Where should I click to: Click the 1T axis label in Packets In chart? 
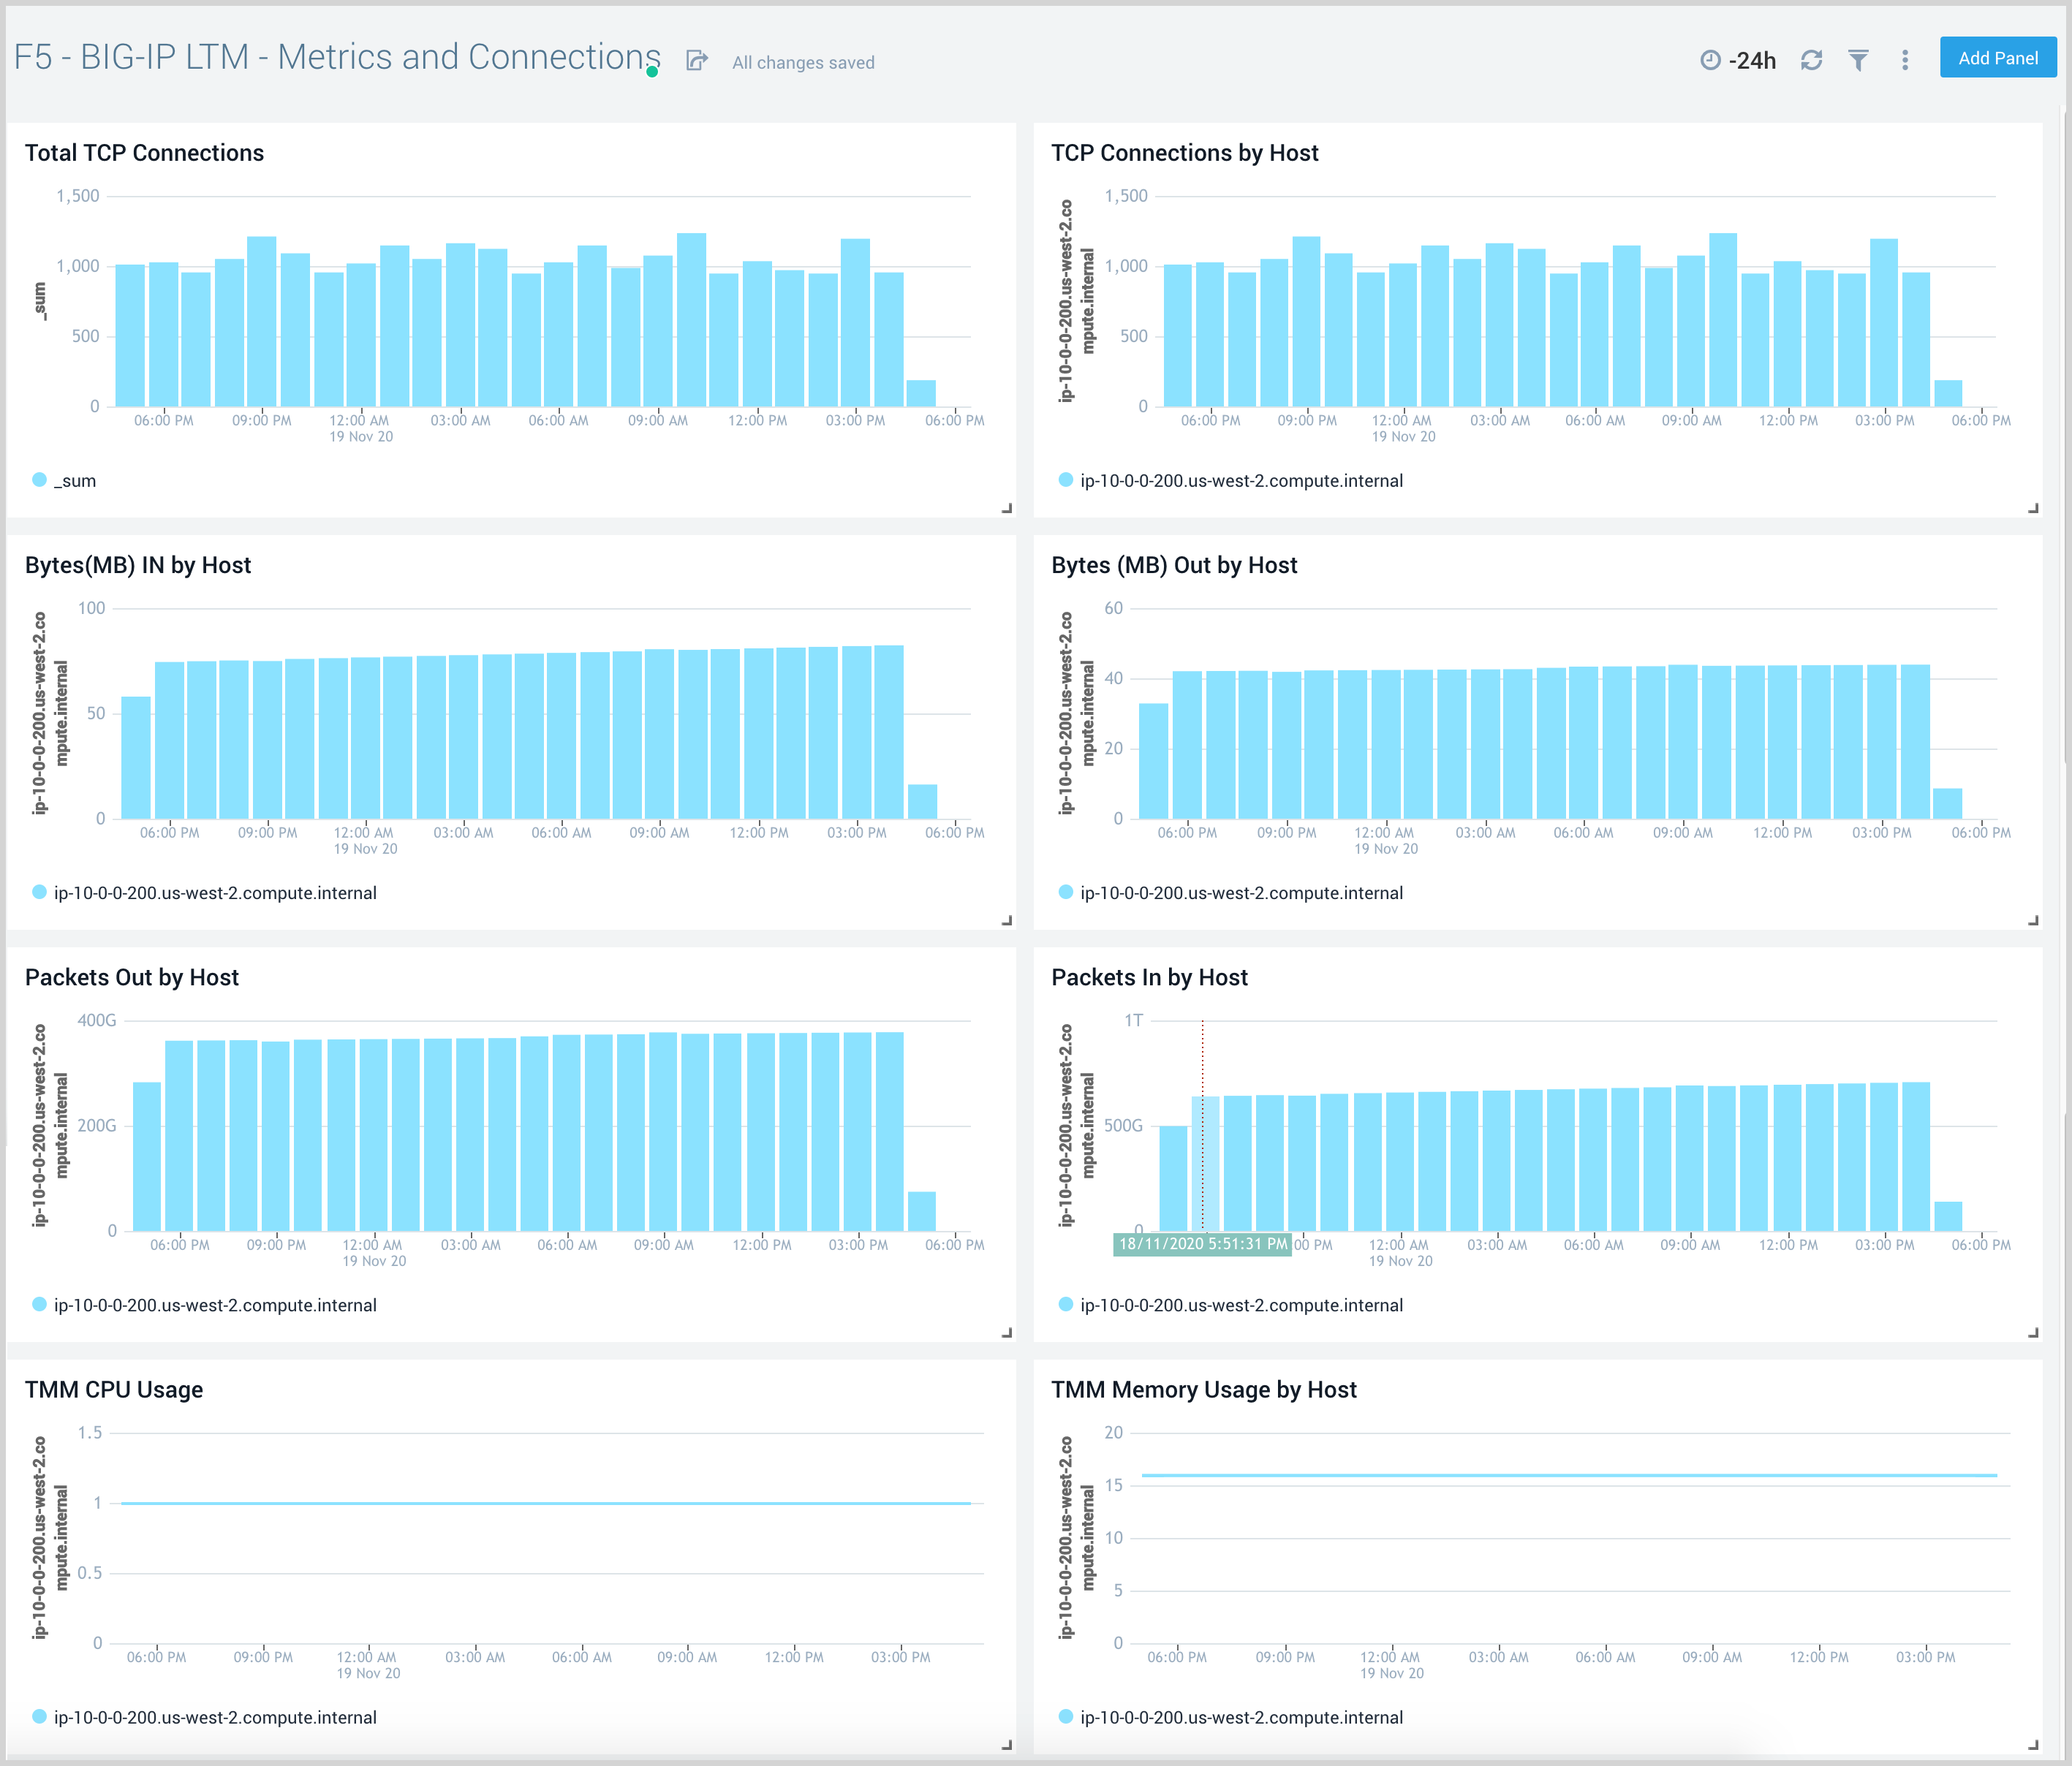tap(1133, 1020)
